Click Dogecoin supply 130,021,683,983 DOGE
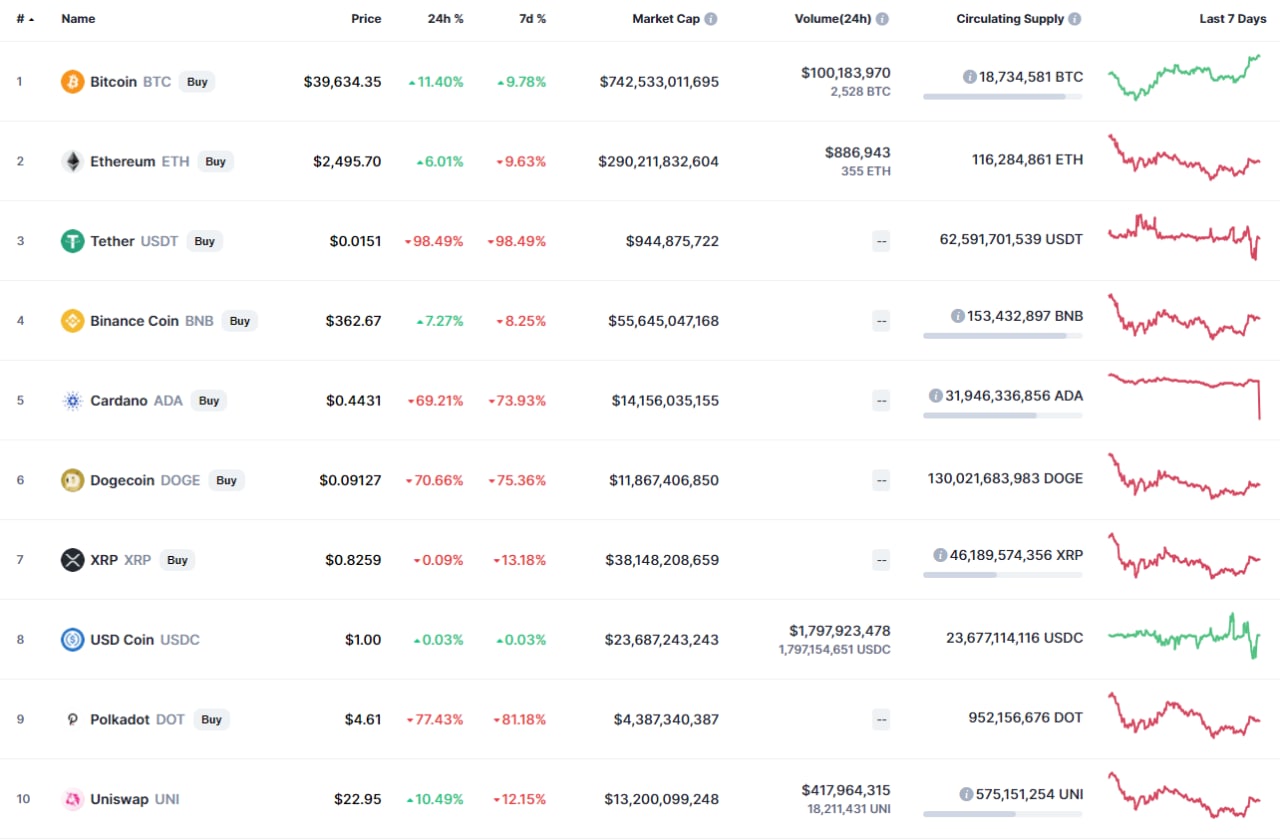This screenshot has height=840, width=1280. 1005,479
